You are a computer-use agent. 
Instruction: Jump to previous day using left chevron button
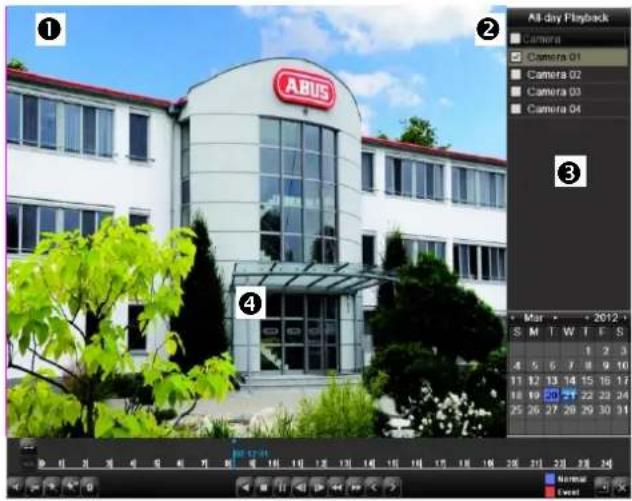[374, 487]
